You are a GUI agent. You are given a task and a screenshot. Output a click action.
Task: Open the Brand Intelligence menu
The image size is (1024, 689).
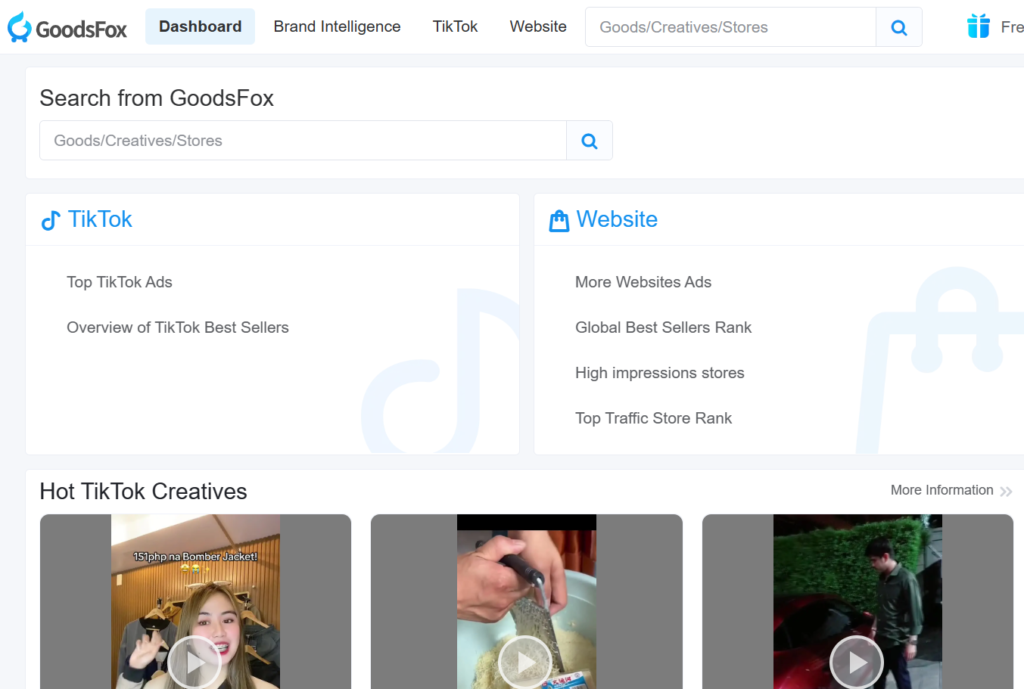tap(337, 27)
